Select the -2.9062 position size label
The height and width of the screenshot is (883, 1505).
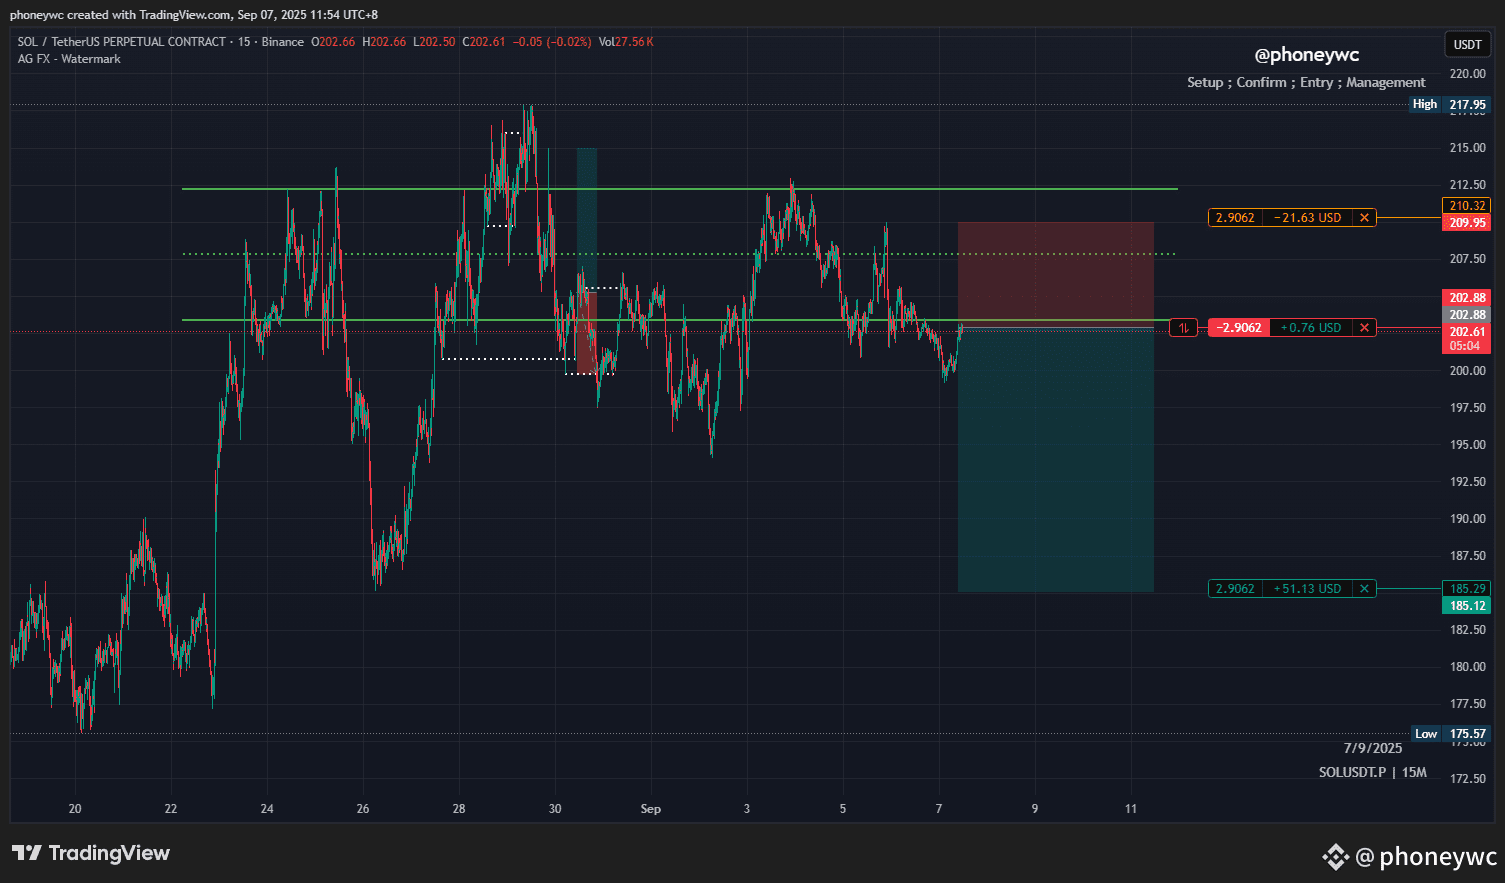[x=1239, y=327]
